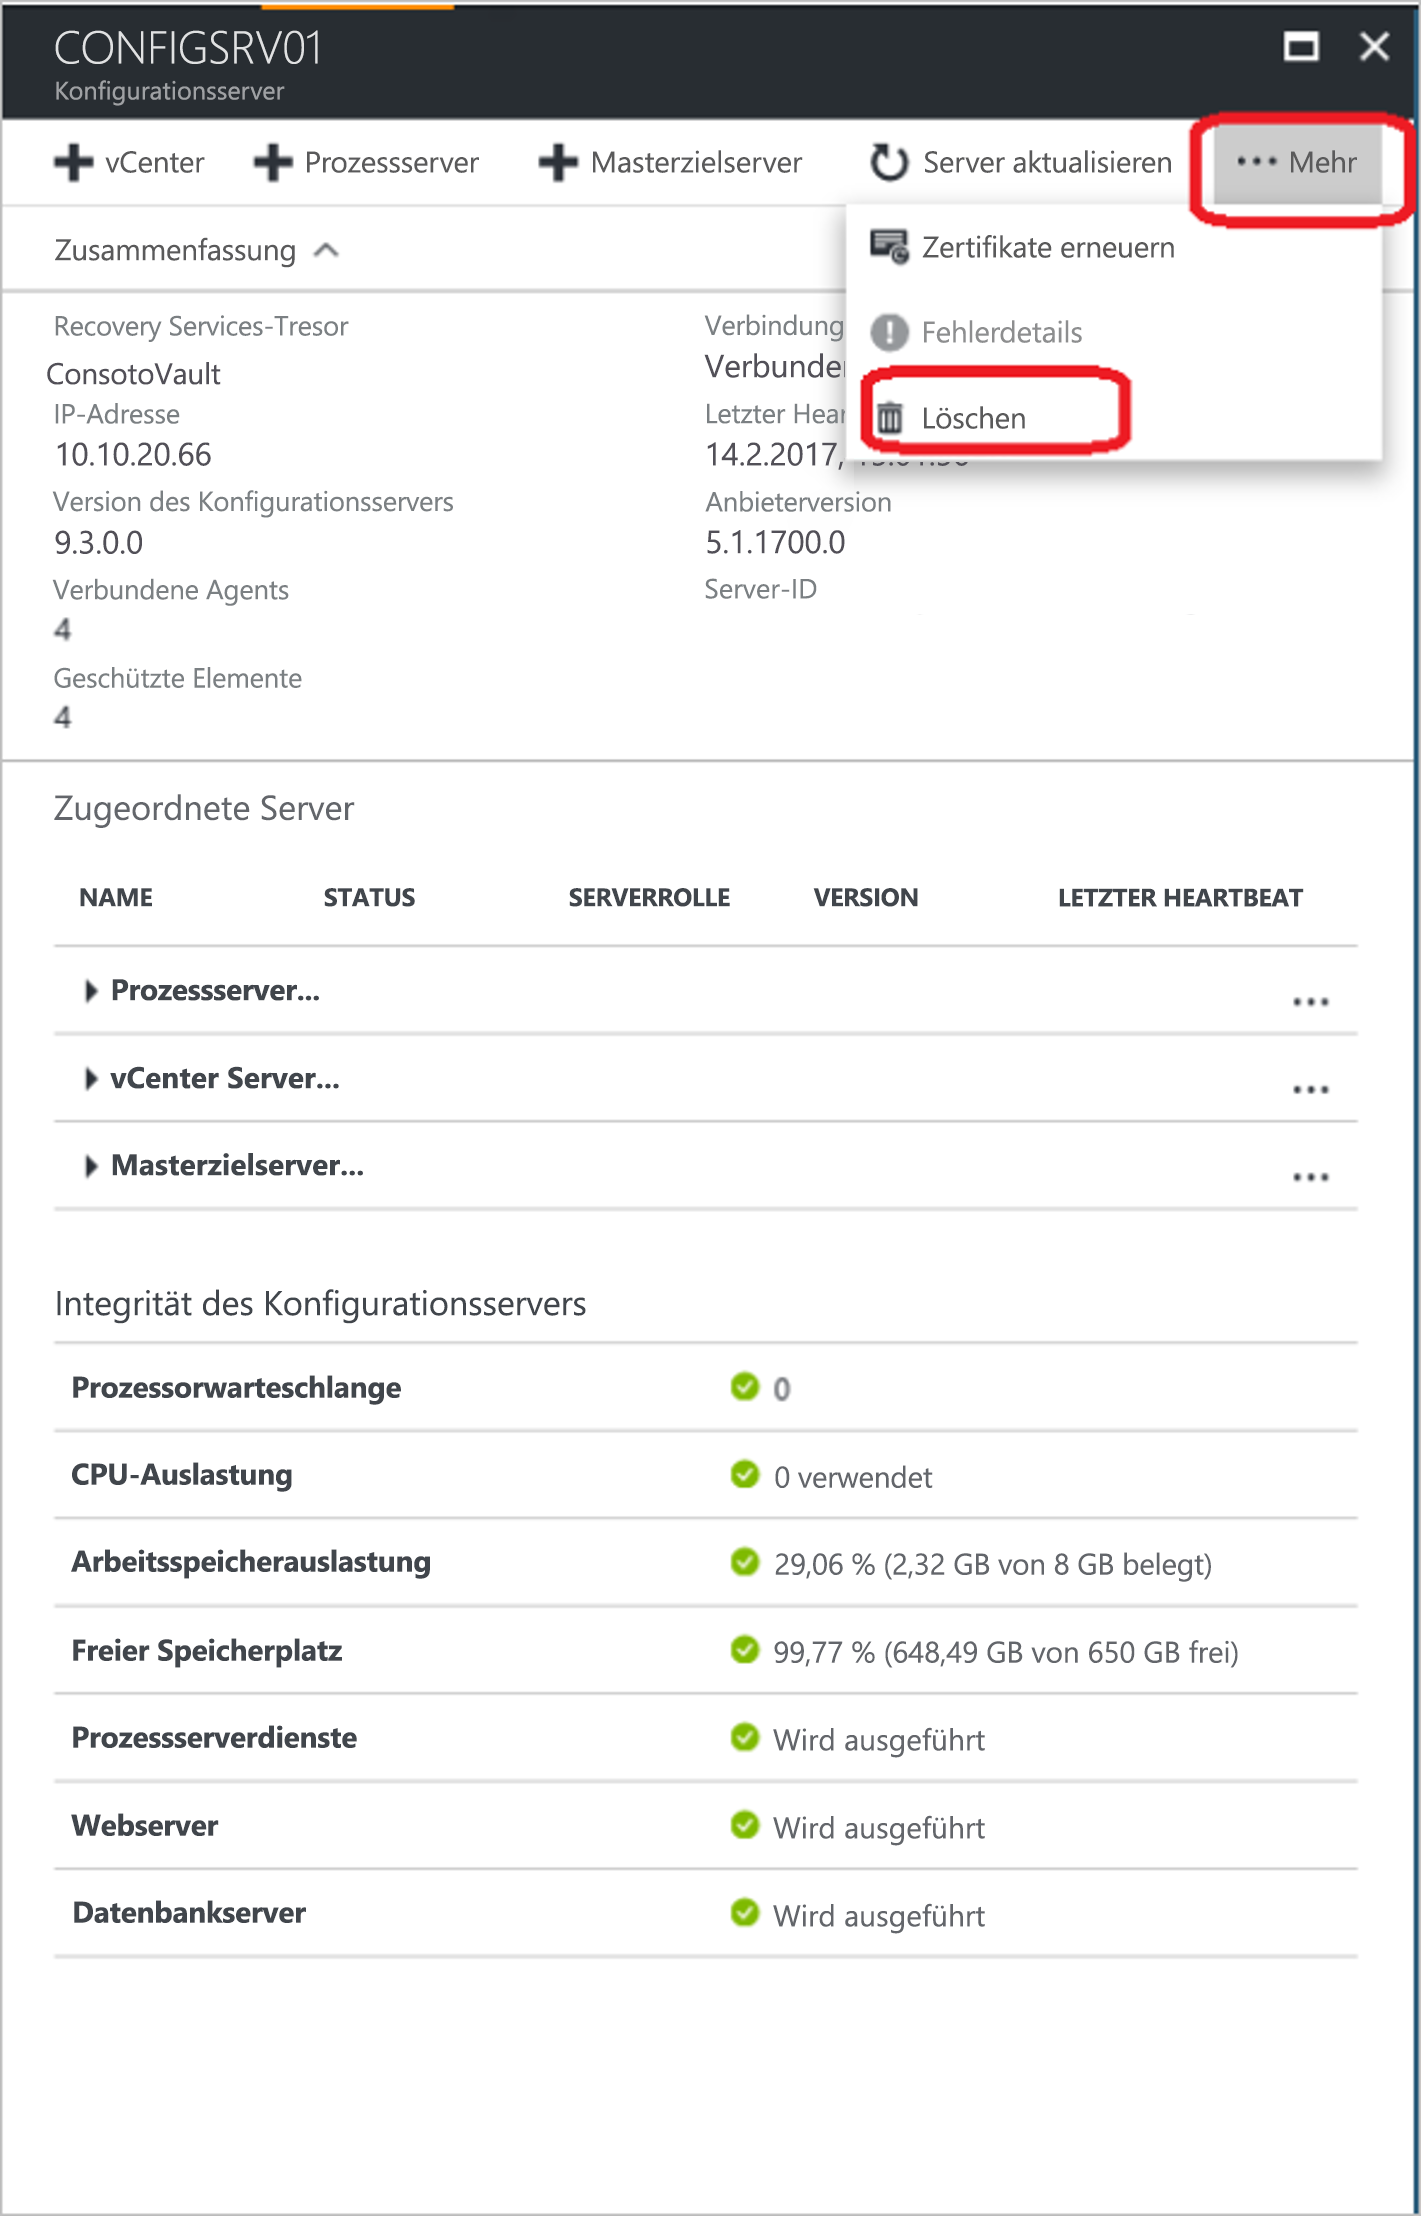Click the Prozessserver toolbar label
The image size is (1421, 2216).
coord(392,162)
